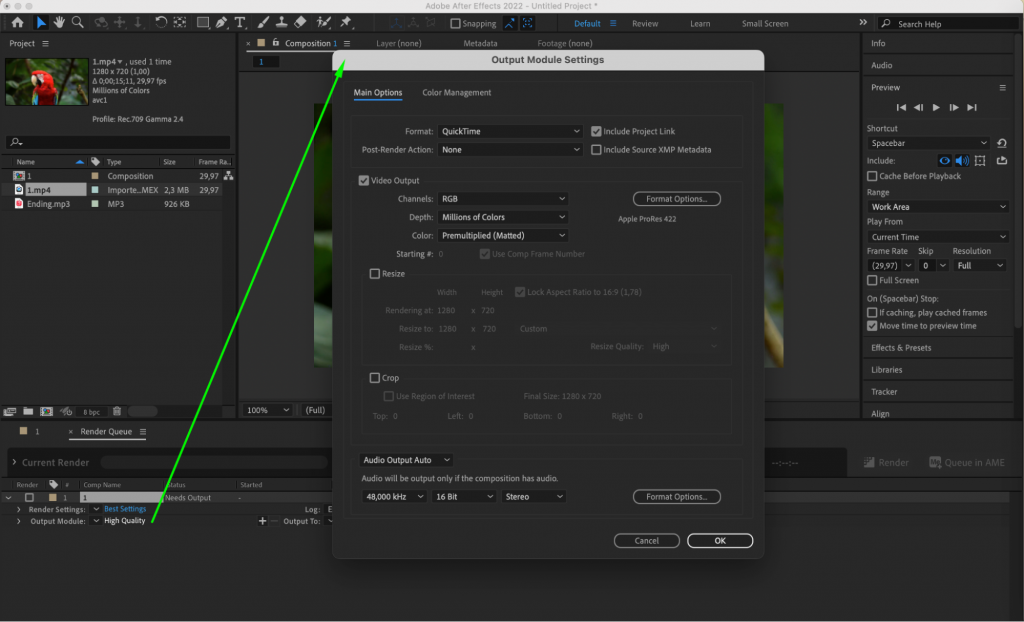
Task: Choose the Eraser tool
Action: pos(300,22)
